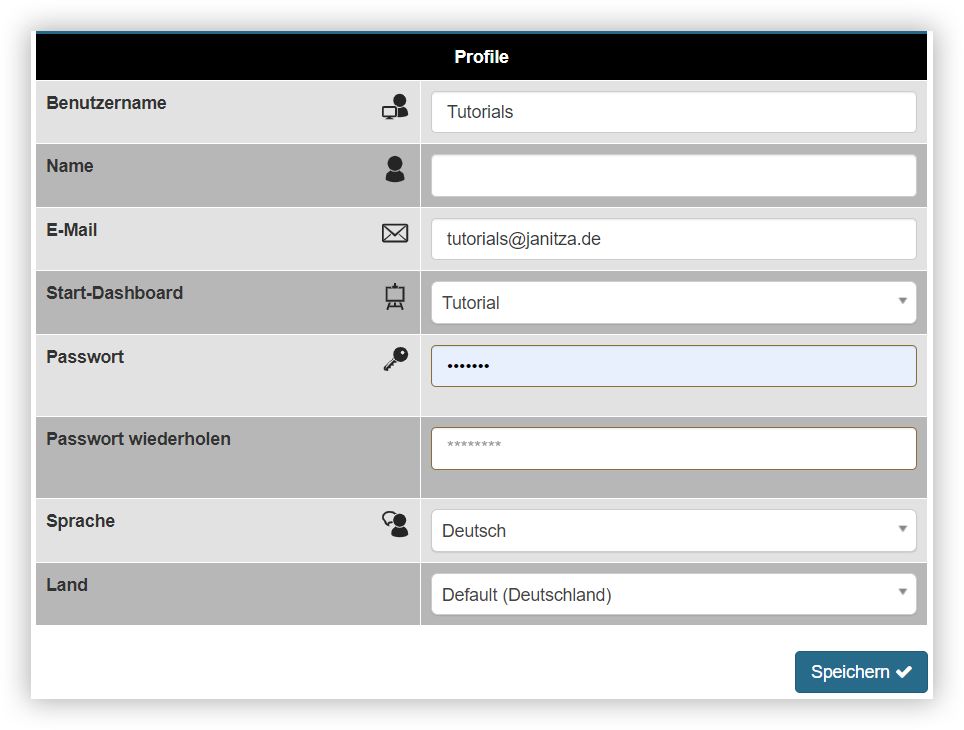Image resolution: width=964 pixels, height=730 pixels.
Task: Open the Start-Dashboard dropdown showing Tutorial
Action: coord(673,302)
